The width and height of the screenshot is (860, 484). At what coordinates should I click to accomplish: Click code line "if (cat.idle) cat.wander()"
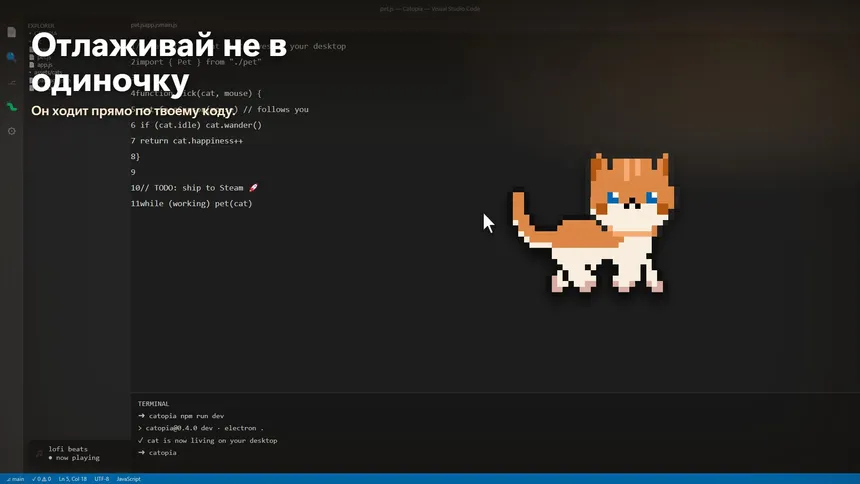(x=201, y=125)
